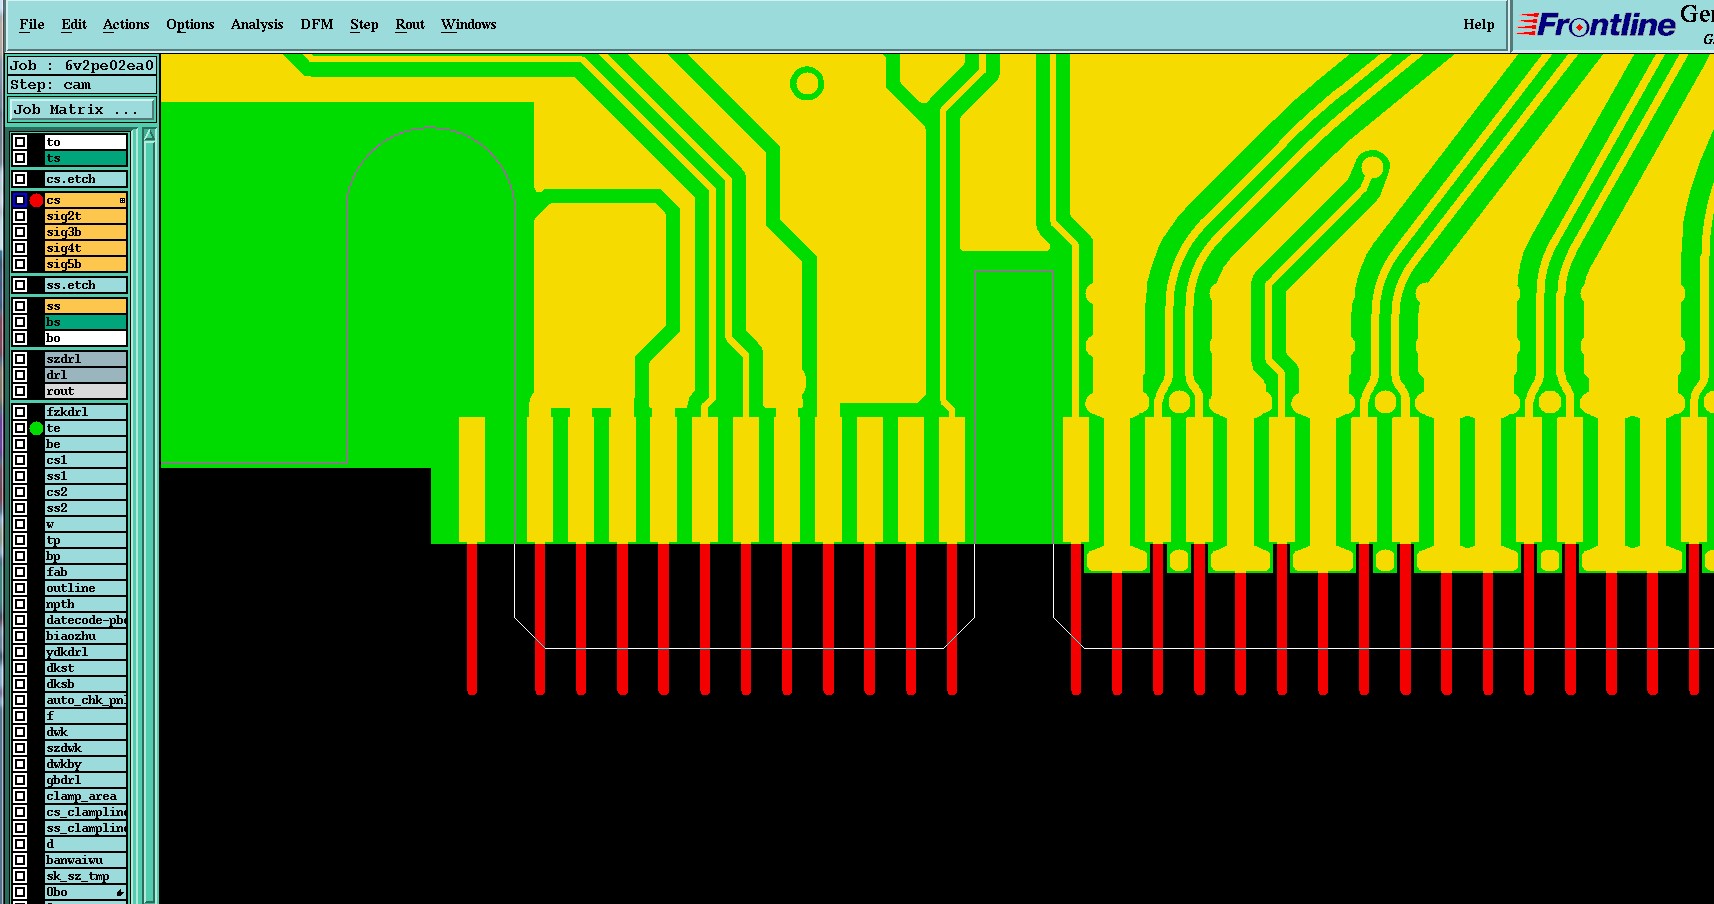This screenshot has height=904, width=1714.
Task: Toggle the checkbox for the npth layer
Action: click(x=20, y=604)
